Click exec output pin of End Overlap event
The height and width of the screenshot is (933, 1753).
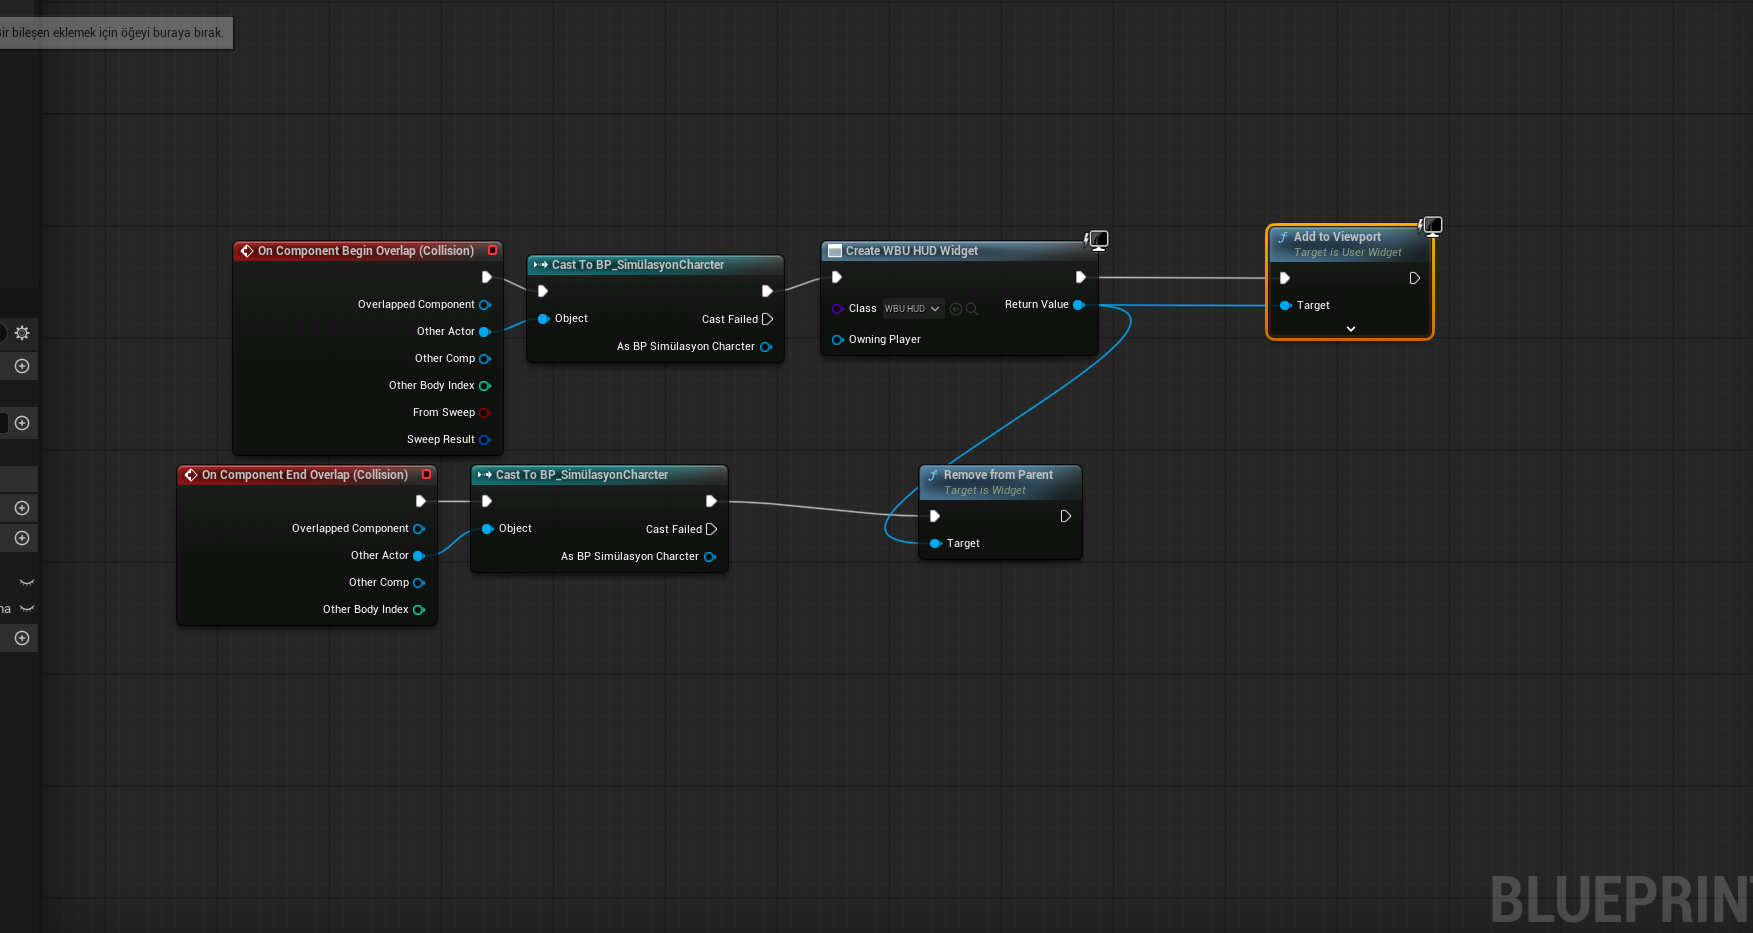(x=421, y=501)
